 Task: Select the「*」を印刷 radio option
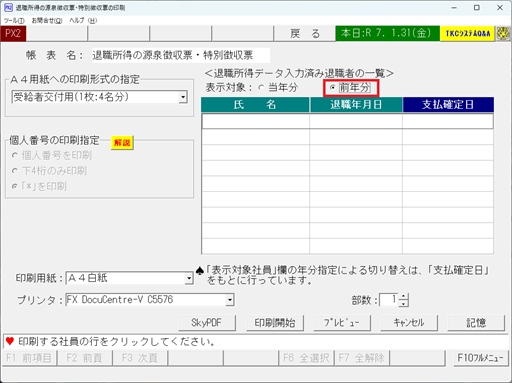click(x=39, y=186)
